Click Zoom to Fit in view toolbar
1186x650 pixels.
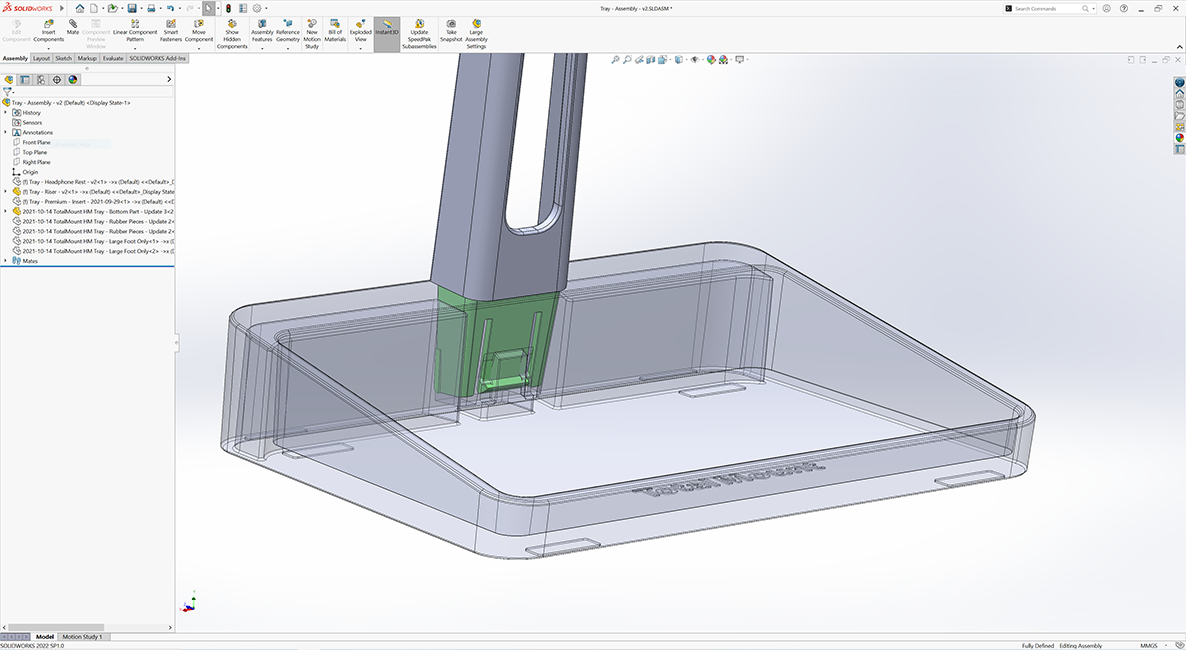pyautogui.click(x=615, y=60)
